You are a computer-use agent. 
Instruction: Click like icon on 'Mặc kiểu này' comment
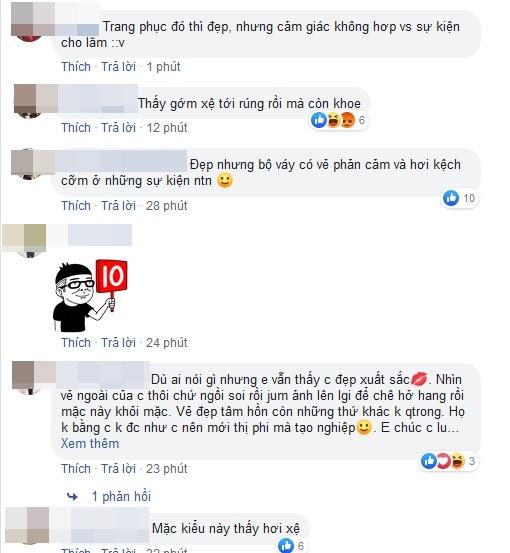[286, 545]
